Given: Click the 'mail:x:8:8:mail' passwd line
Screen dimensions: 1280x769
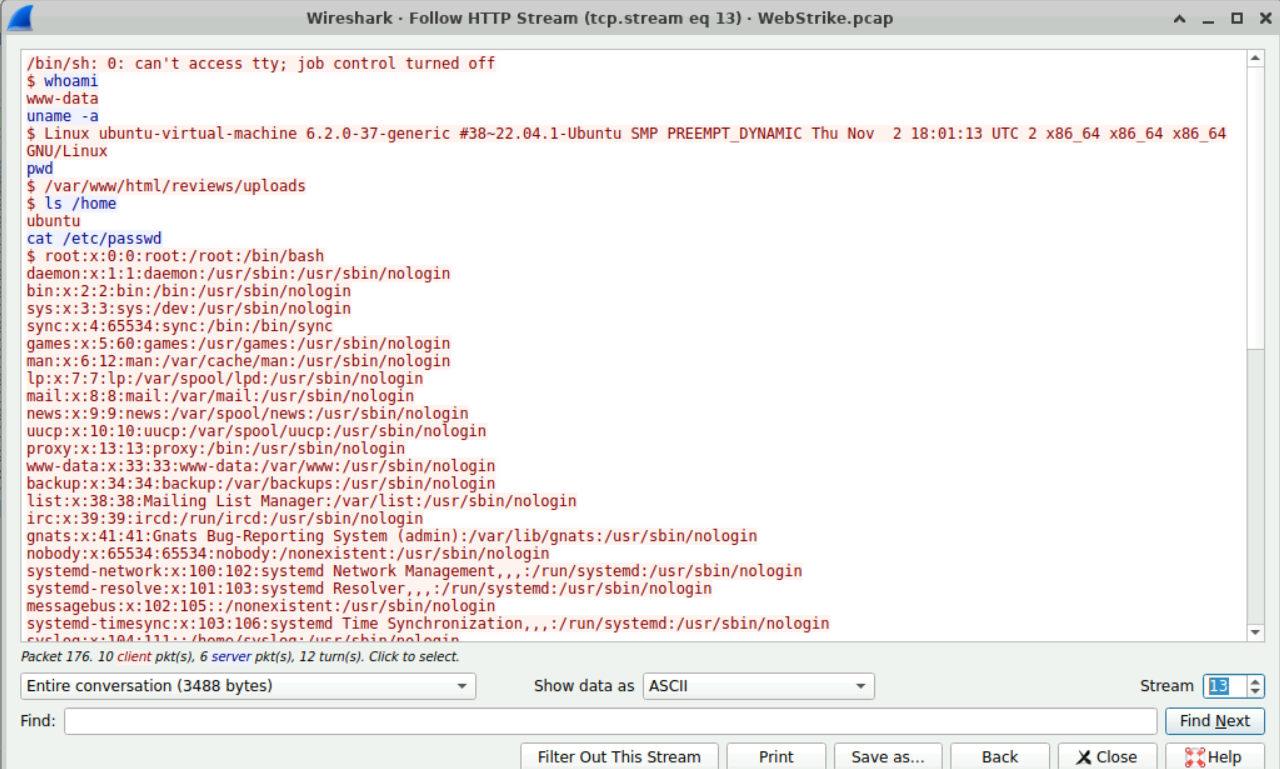Looking at the screenshot, I should [221, 396].
